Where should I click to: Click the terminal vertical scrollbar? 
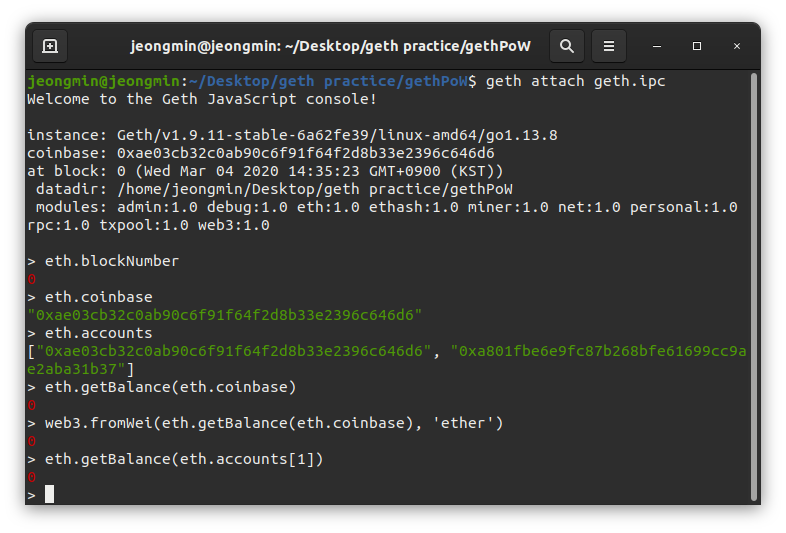coord(753,287)
